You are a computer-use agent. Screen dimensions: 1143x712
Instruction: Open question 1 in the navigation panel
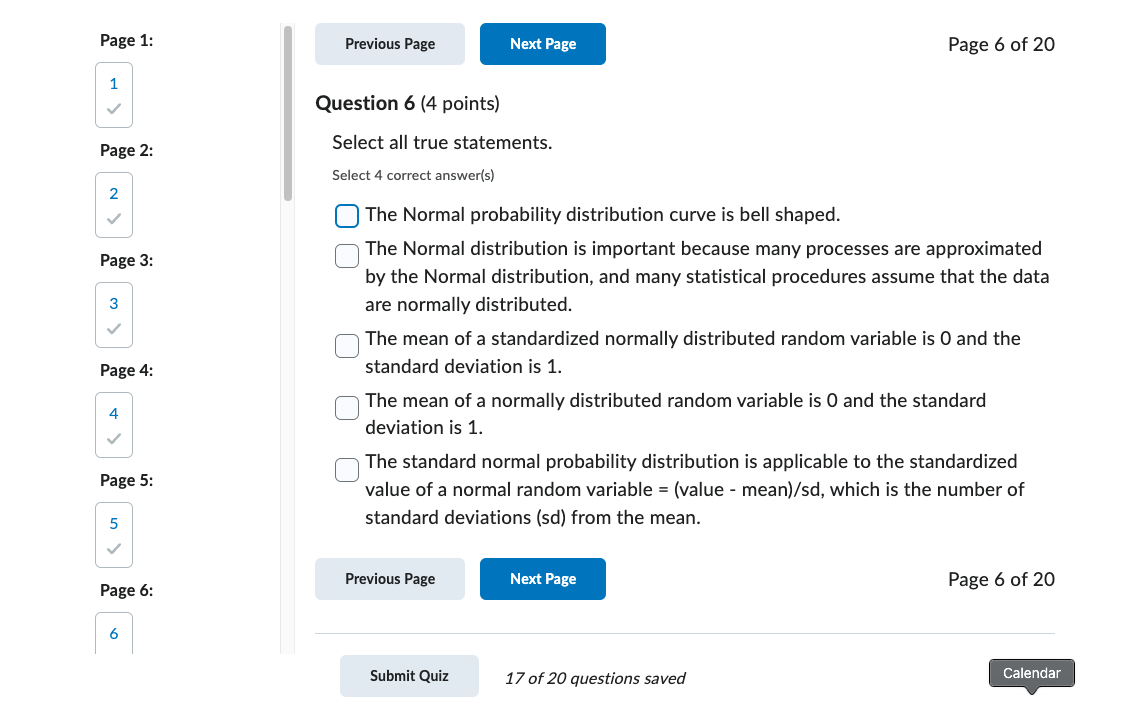tap(114, 95)
